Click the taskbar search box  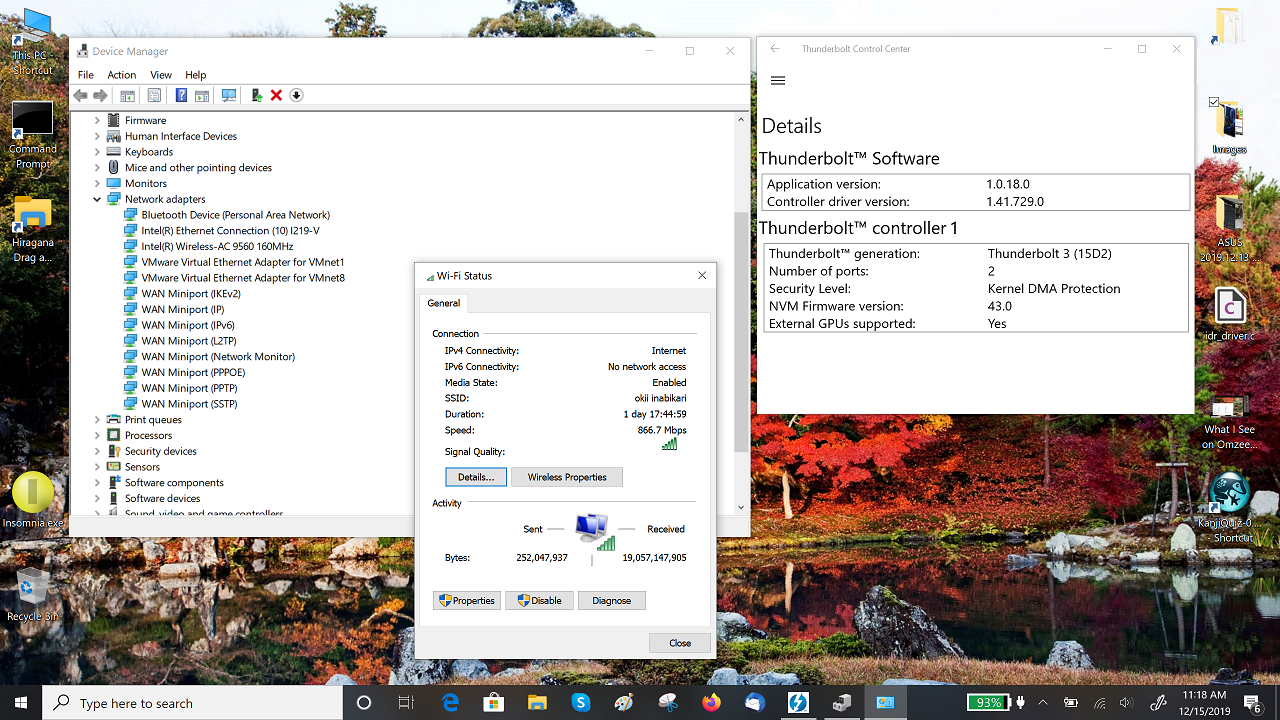coord(194,703)
